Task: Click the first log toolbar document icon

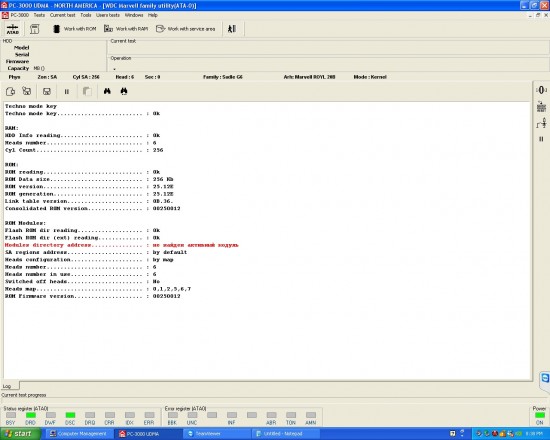Action: 10,92
